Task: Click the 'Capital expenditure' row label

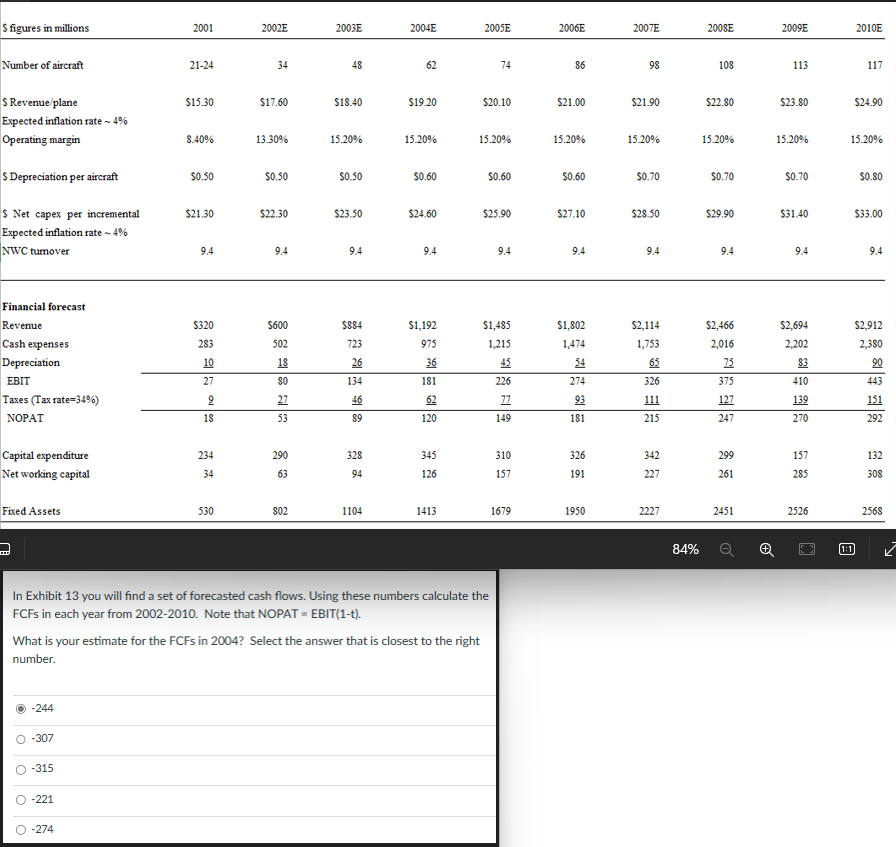Action: coord(45,456)
